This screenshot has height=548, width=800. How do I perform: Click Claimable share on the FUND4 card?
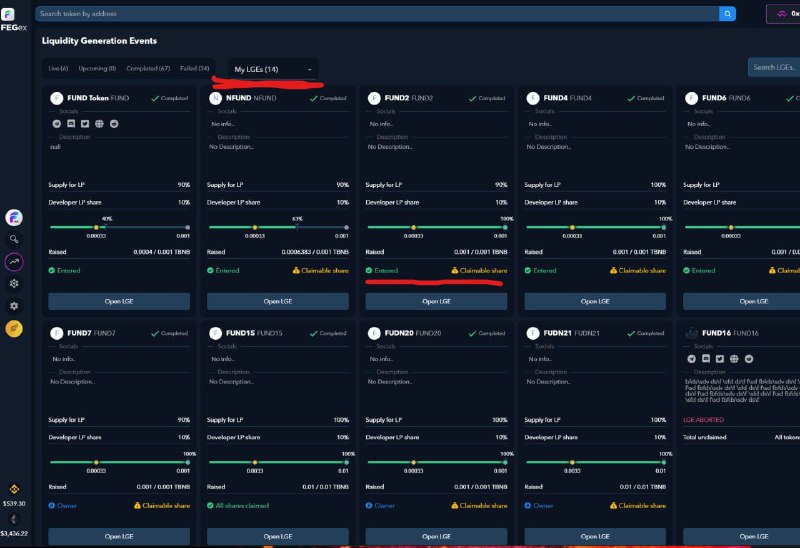pyautogui.click(x=638, y=270)
